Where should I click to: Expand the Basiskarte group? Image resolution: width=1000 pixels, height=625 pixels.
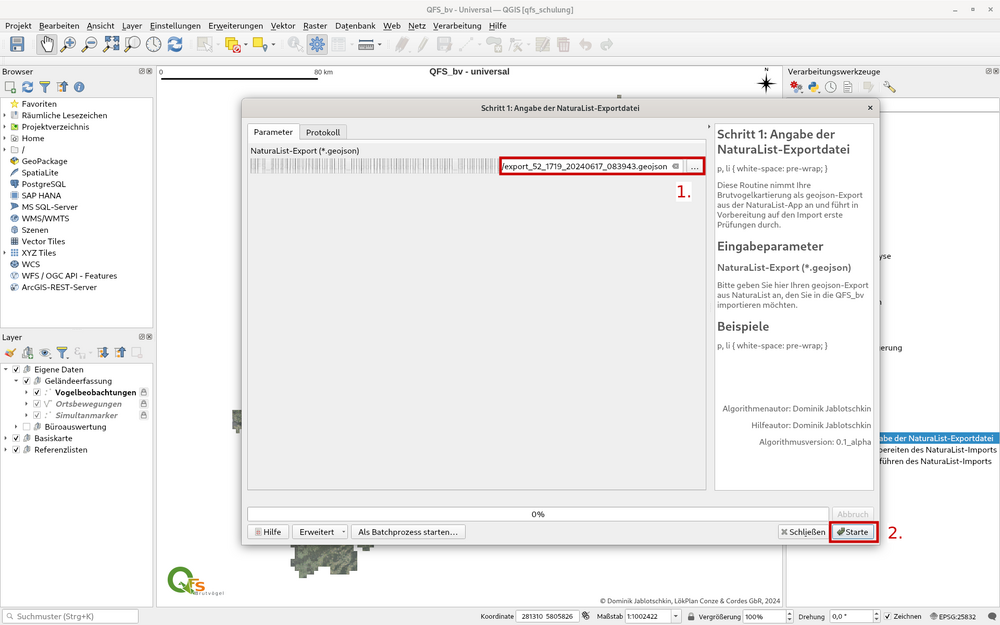click(x=6, y=439)
